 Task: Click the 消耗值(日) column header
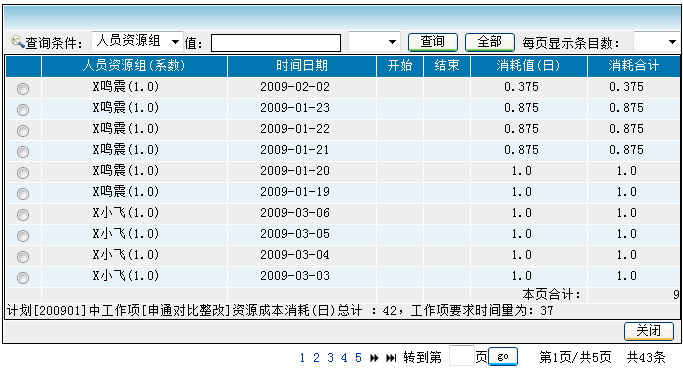pyautogui.click(x=529, y=66)
